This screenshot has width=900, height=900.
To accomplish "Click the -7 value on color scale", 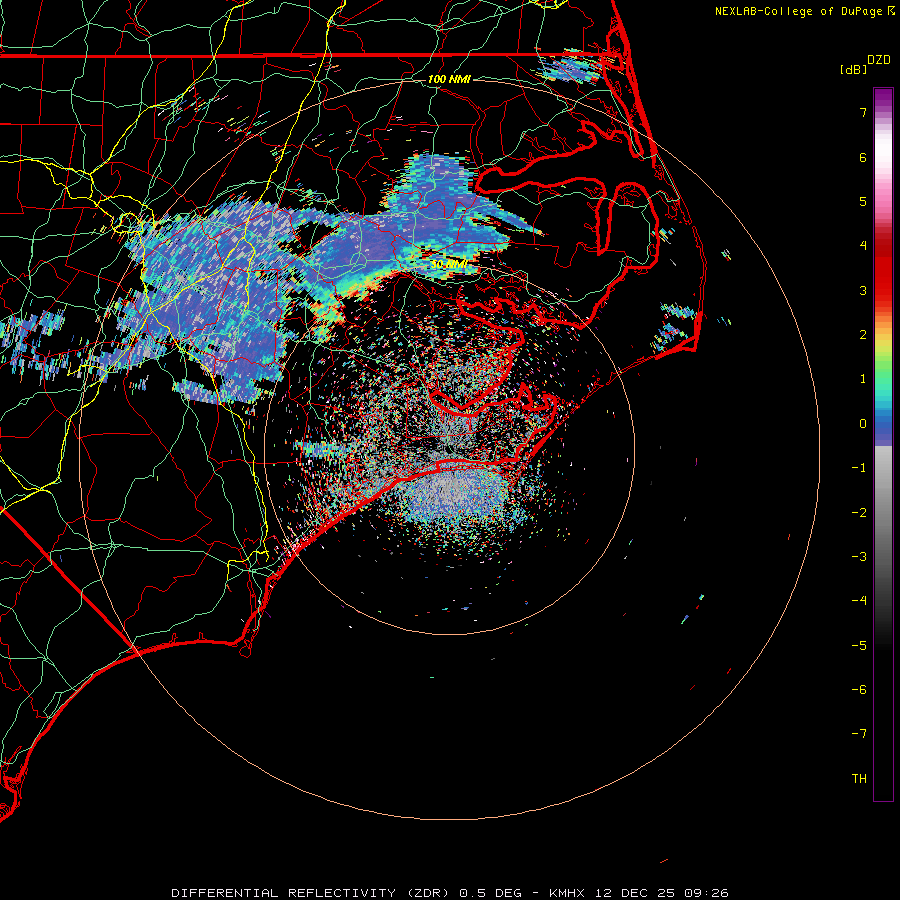I will click(859, 734).
